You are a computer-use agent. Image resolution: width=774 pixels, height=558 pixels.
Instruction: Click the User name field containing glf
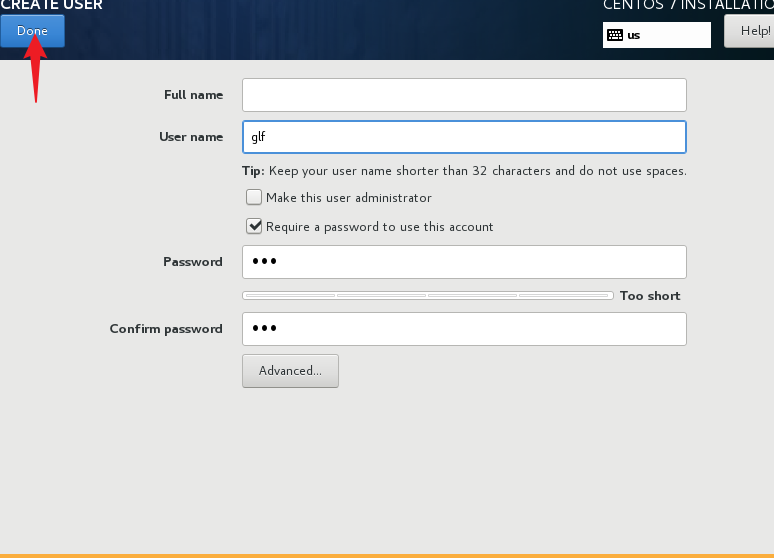click(464, 137)
